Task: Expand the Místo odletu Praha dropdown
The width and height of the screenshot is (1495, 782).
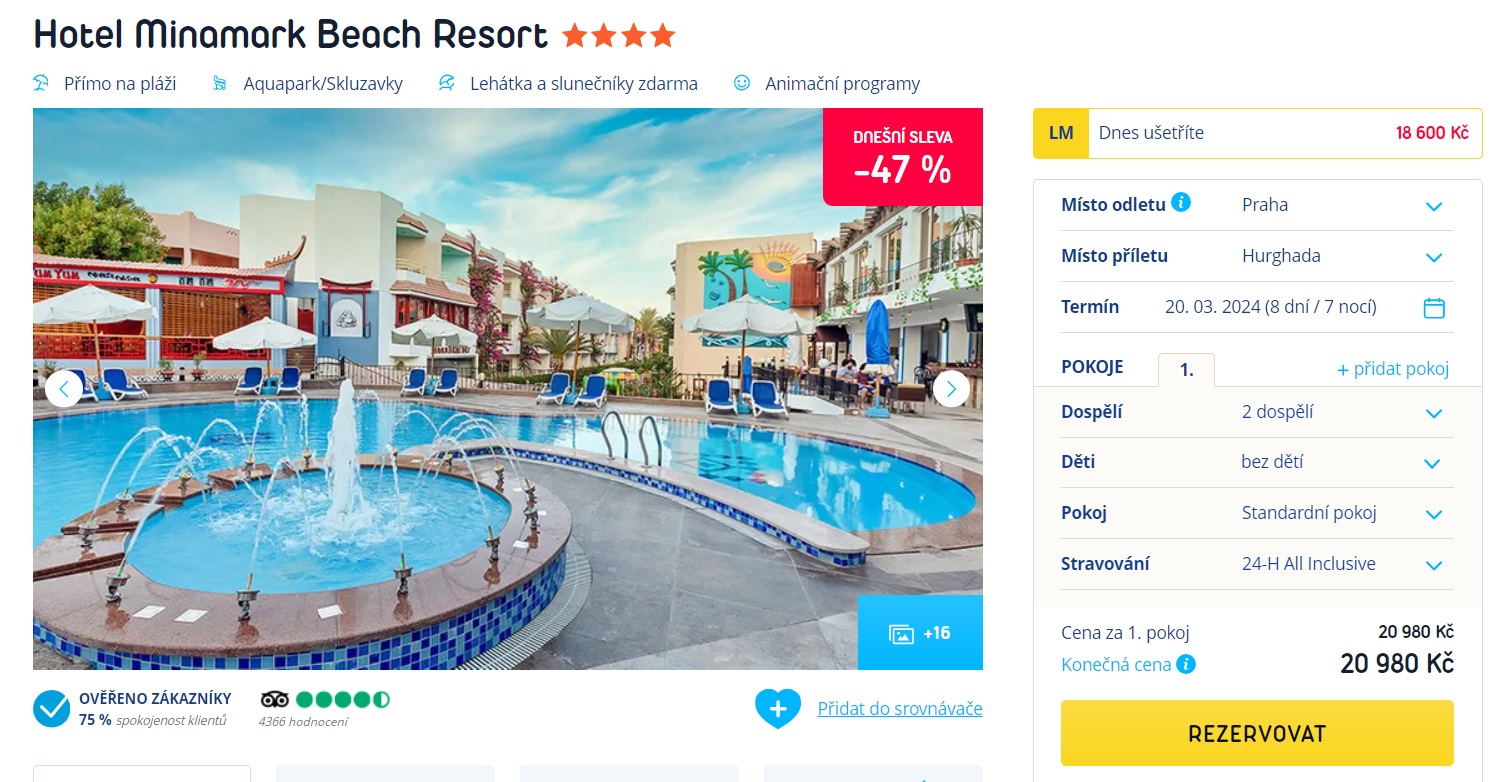Action: coord(1257,205)
